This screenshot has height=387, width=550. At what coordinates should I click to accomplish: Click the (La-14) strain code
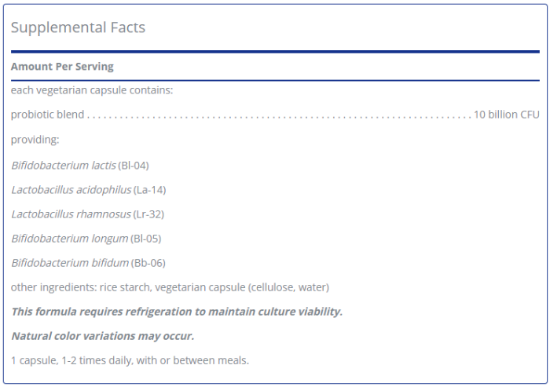click(149, 190)
